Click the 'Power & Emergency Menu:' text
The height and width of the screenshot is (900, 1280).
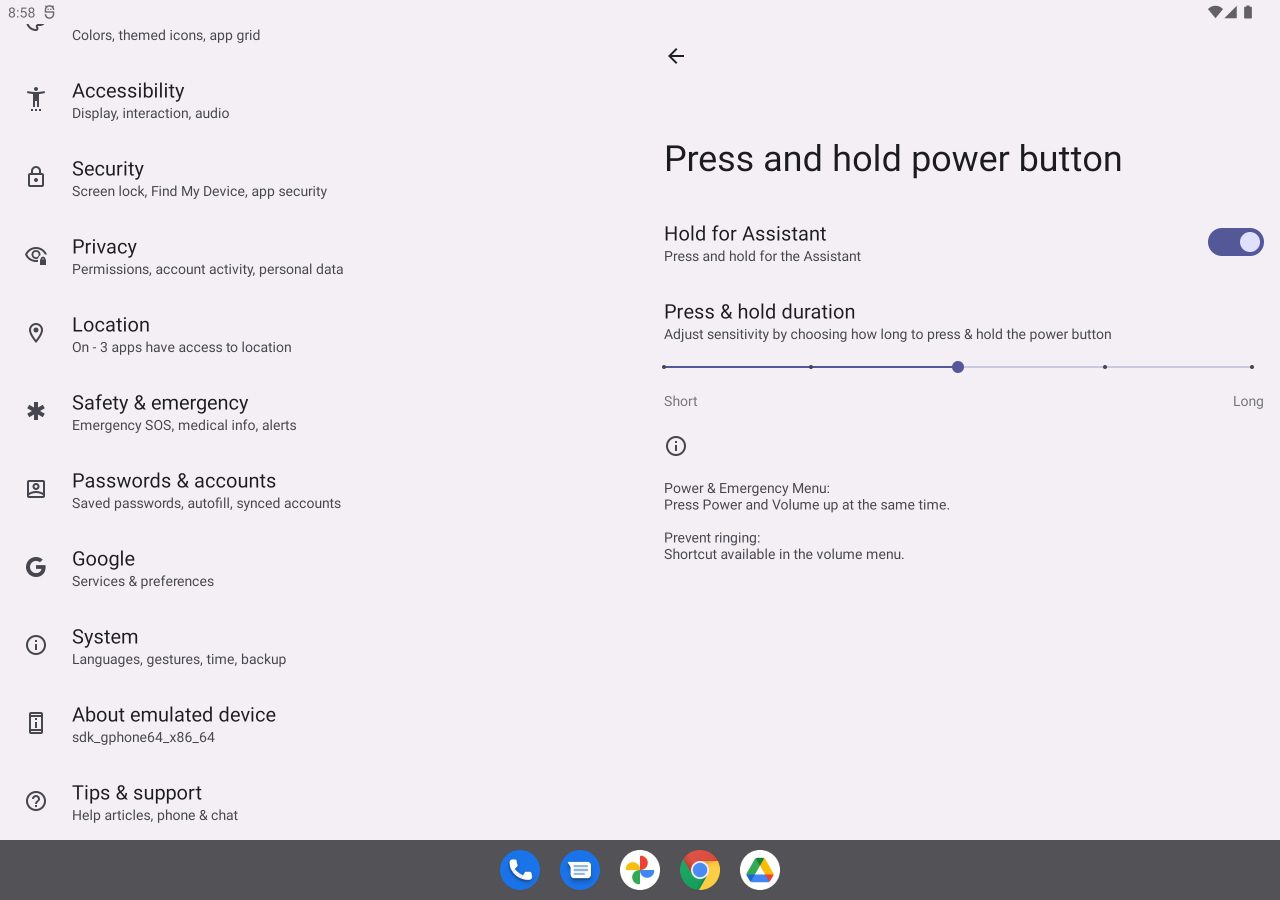coord(747,488)
